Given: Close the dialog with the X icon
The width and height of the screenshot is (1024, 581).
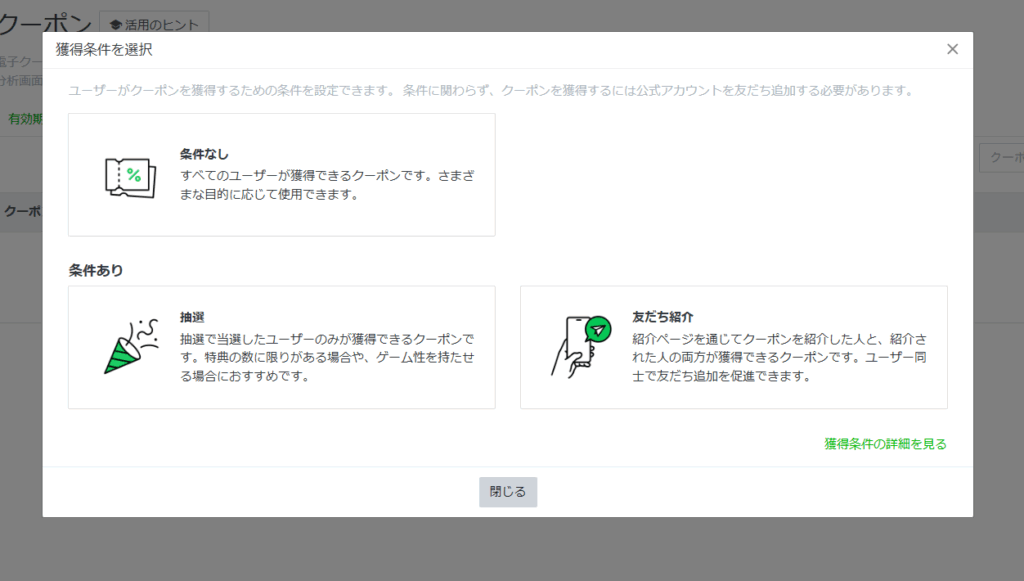Looking at the screenshot, I should [952, 49].
